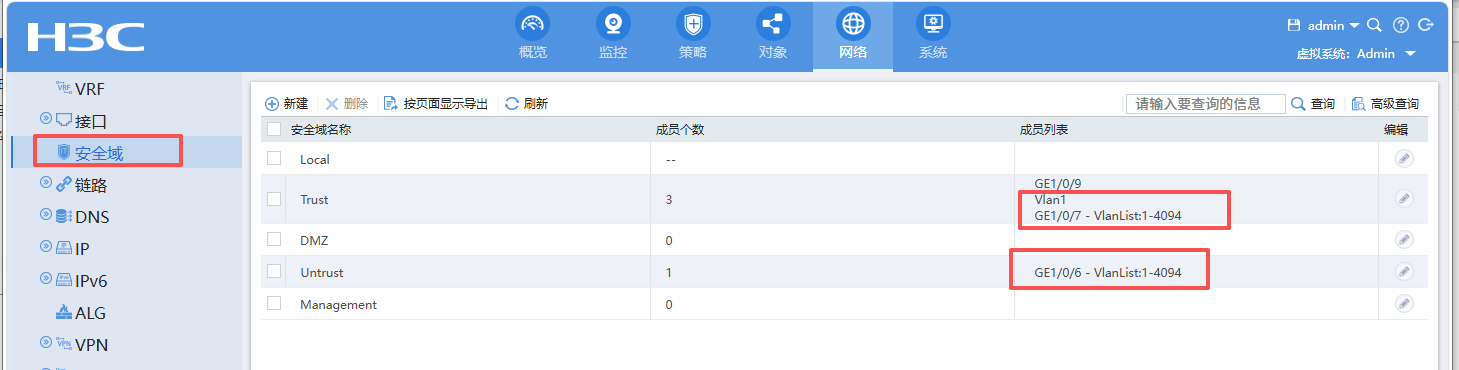Viewport: 1459px width, 370px height.
Task: Click the Trust zone name
Action: pos(314,200)
